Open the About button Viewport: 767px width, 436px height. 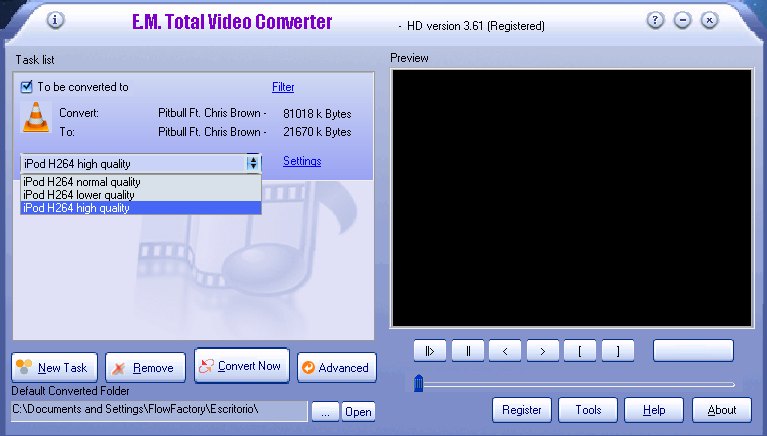pyautogui.click(x=722, y=410)
